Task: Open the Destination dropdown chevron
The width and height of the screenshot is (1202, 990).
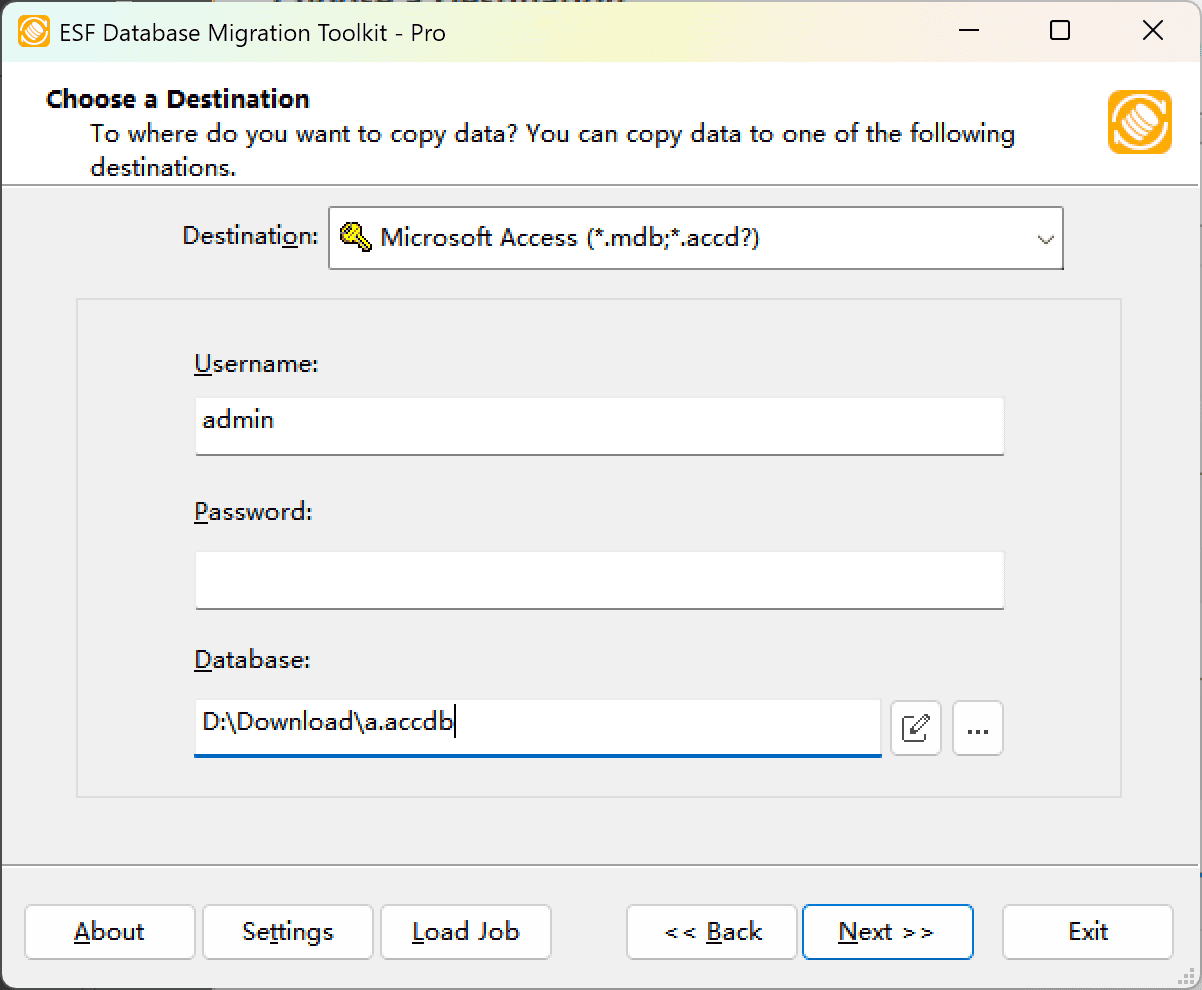Action: [x=1045, y=238]
